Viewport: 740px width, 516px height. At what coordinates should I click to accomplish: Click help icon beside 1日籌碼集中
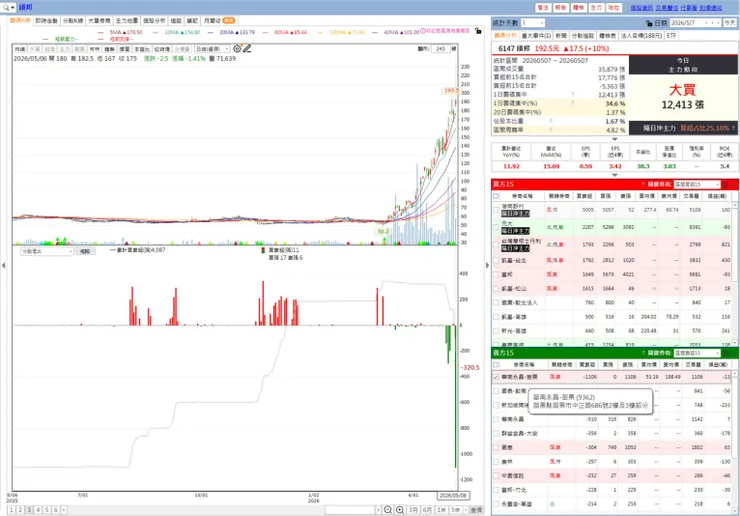(573, 94)
